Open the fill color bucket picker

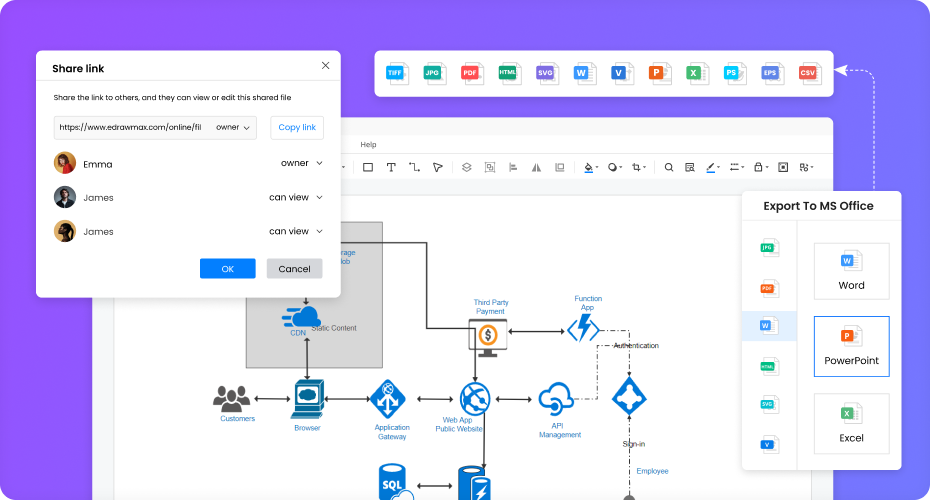point(590,167)
